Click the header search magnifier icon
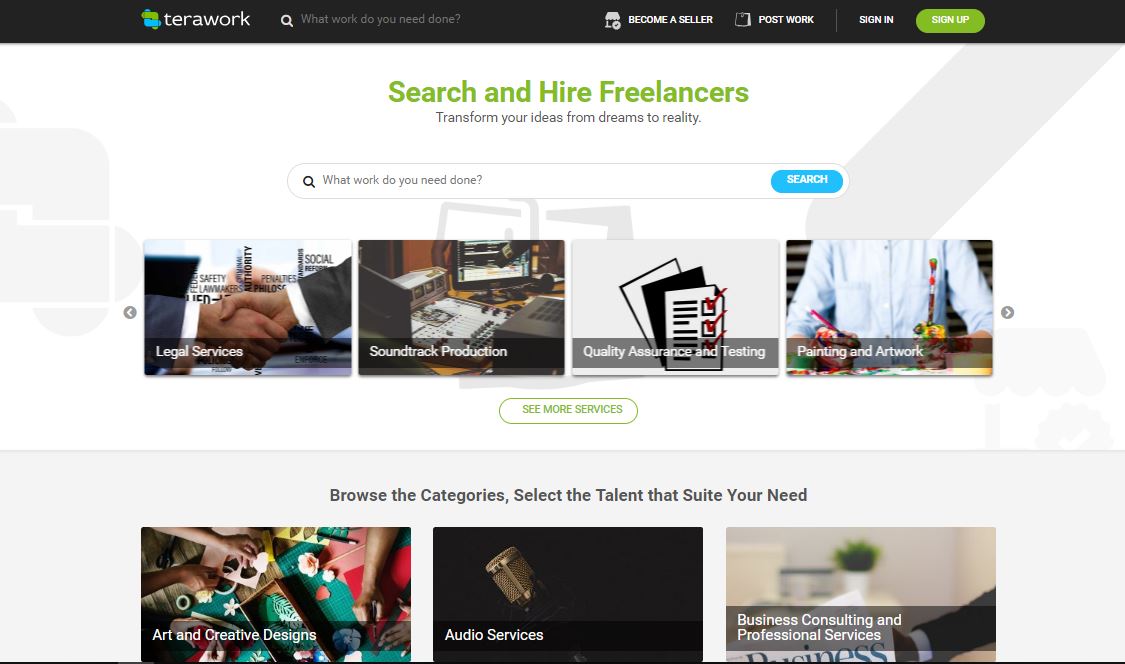 (286, 21)
